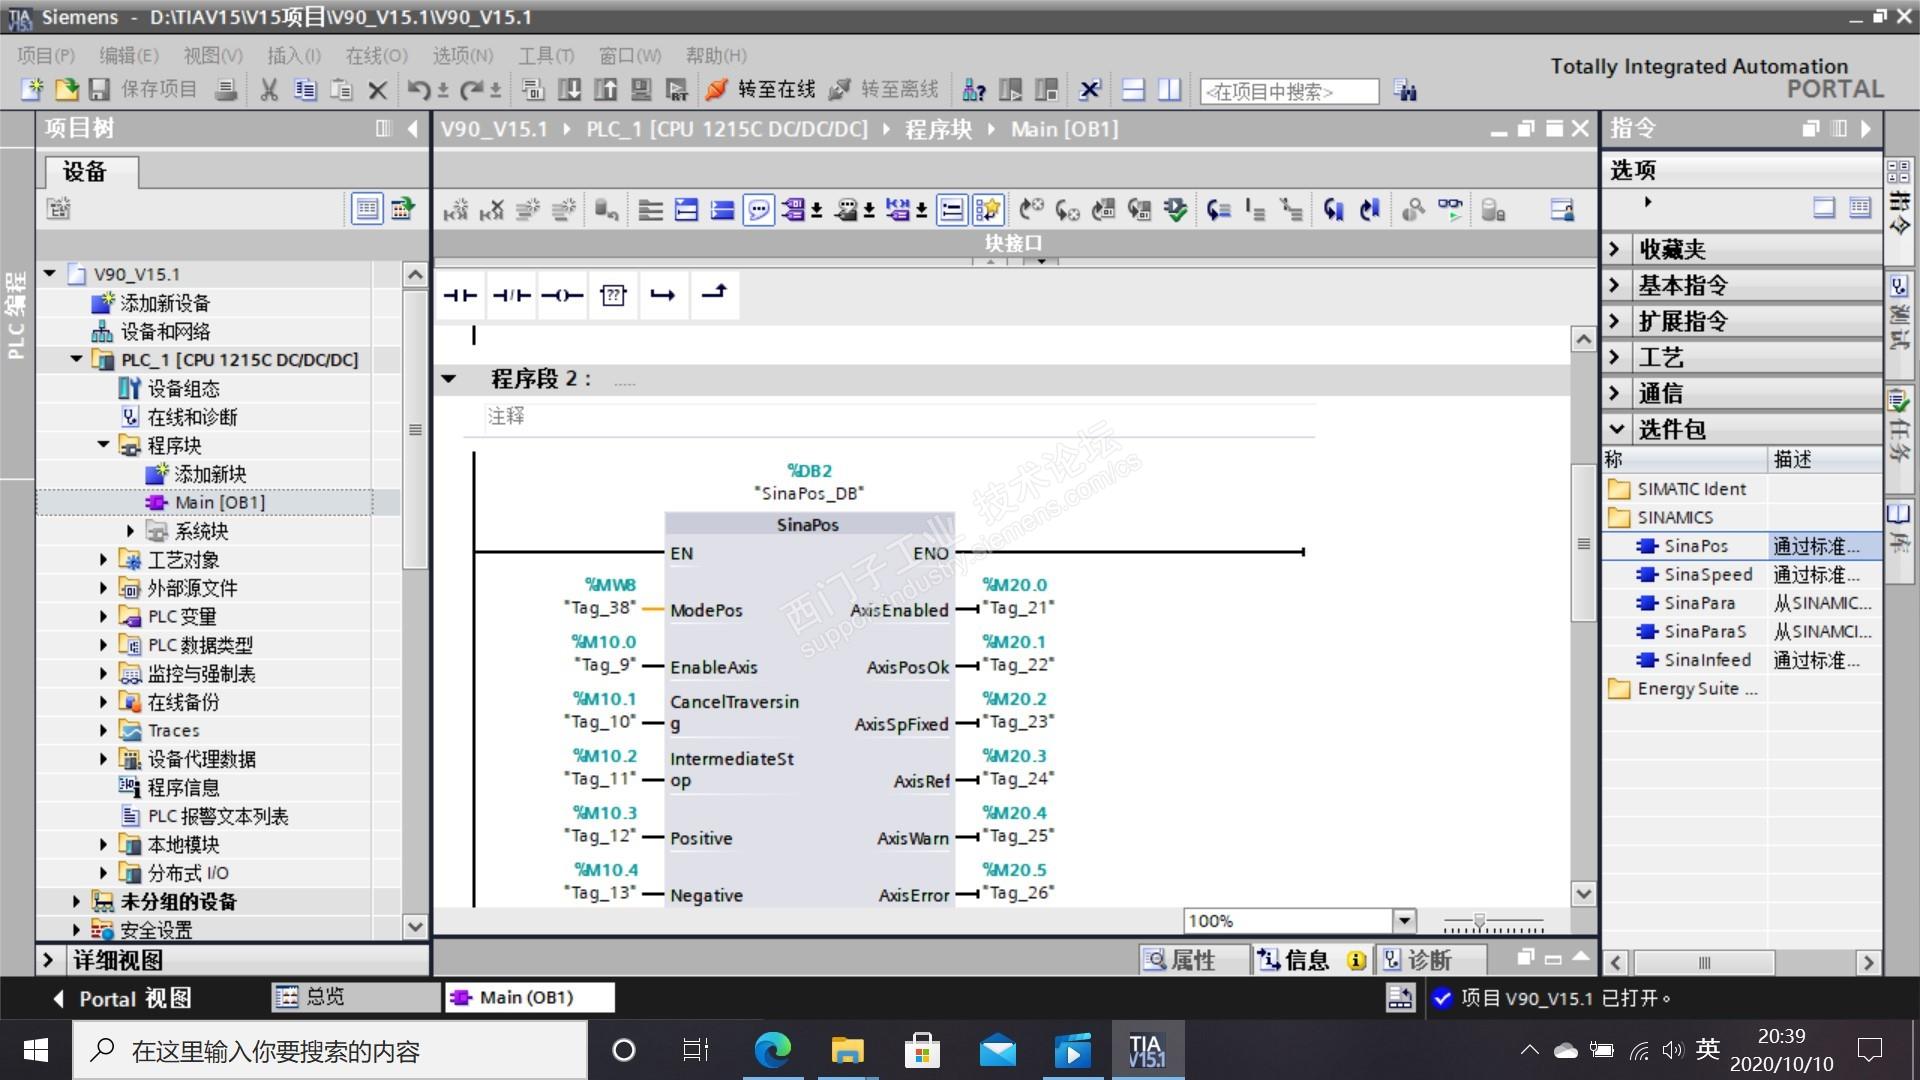The height and width of the screenshot is (1080, 1920).
Task: Click the undo icon in toolbar
Action: 418,90
